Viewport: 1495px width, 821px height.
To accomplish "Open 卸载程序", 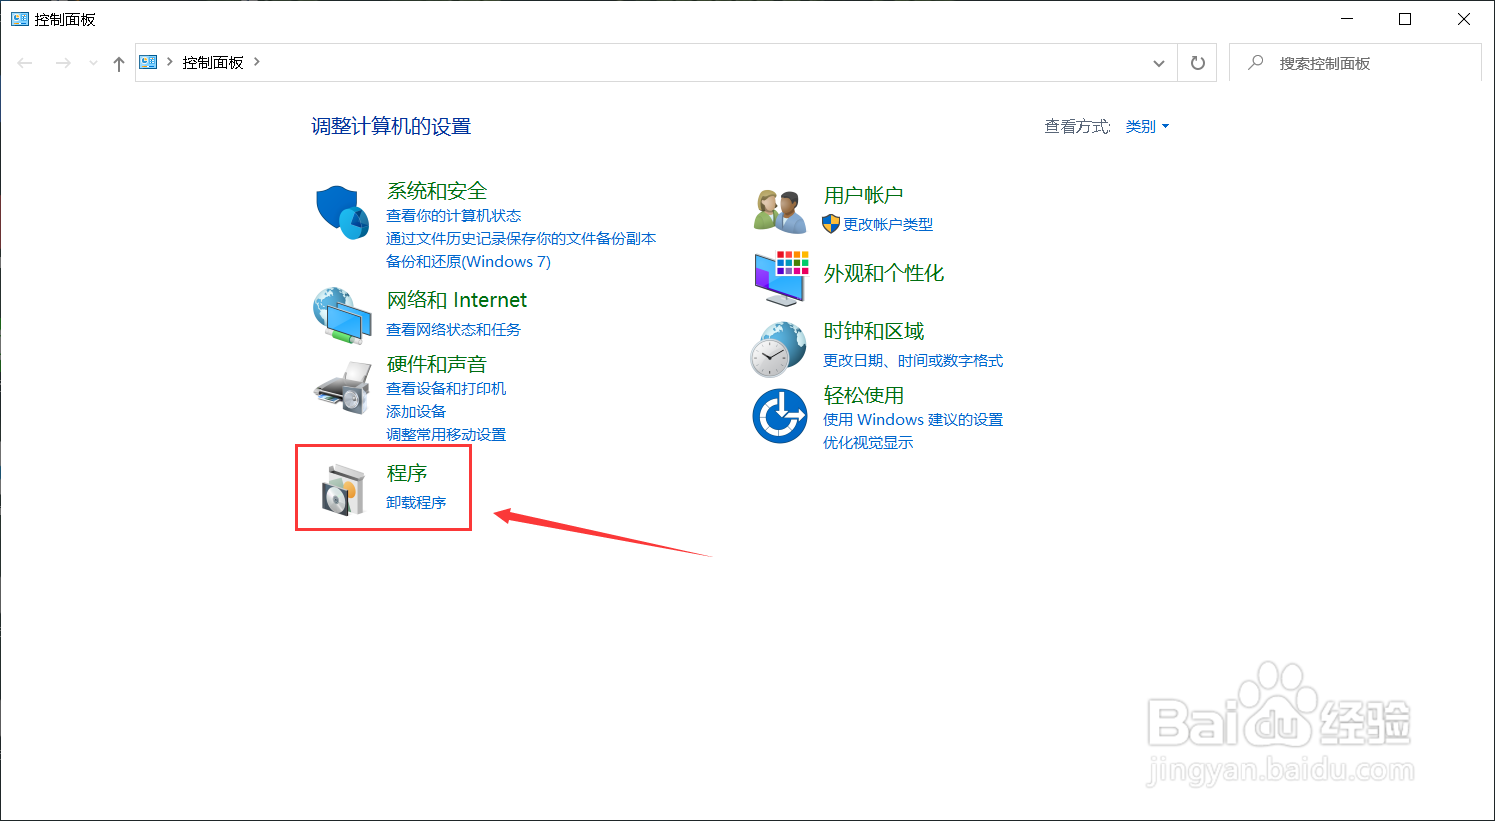I will (x=417, y=501).
